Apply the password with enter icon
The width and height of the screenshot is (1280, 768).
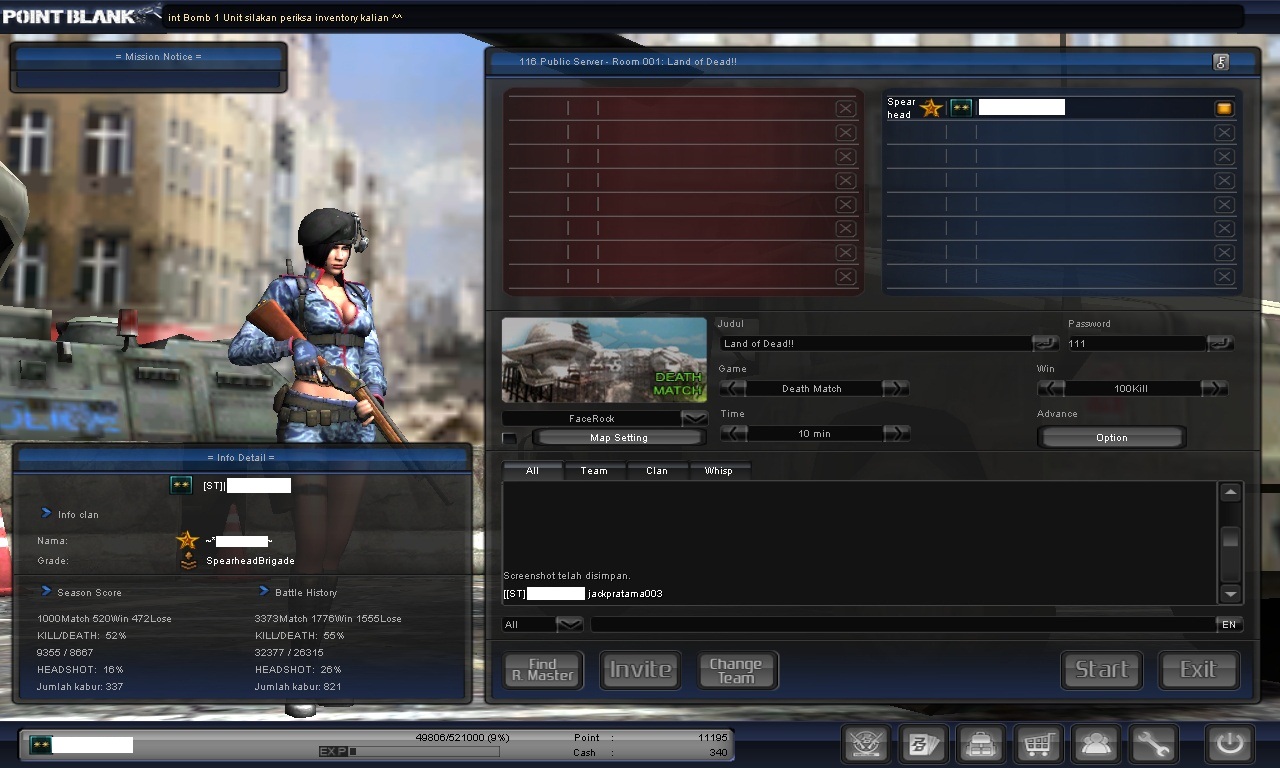(x=1220, y=343)
